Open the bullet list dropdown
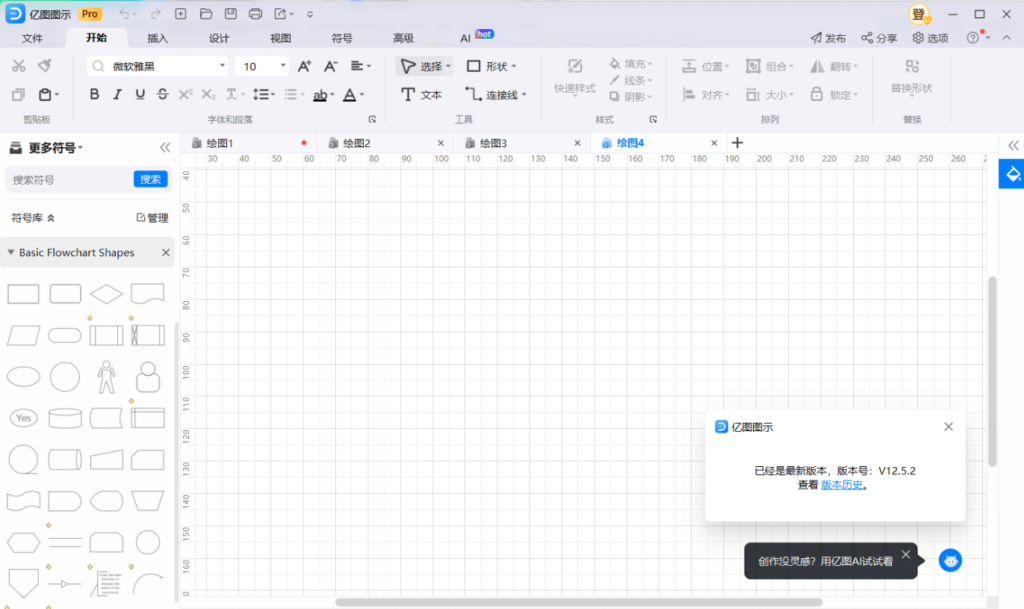 click(294, 95)
